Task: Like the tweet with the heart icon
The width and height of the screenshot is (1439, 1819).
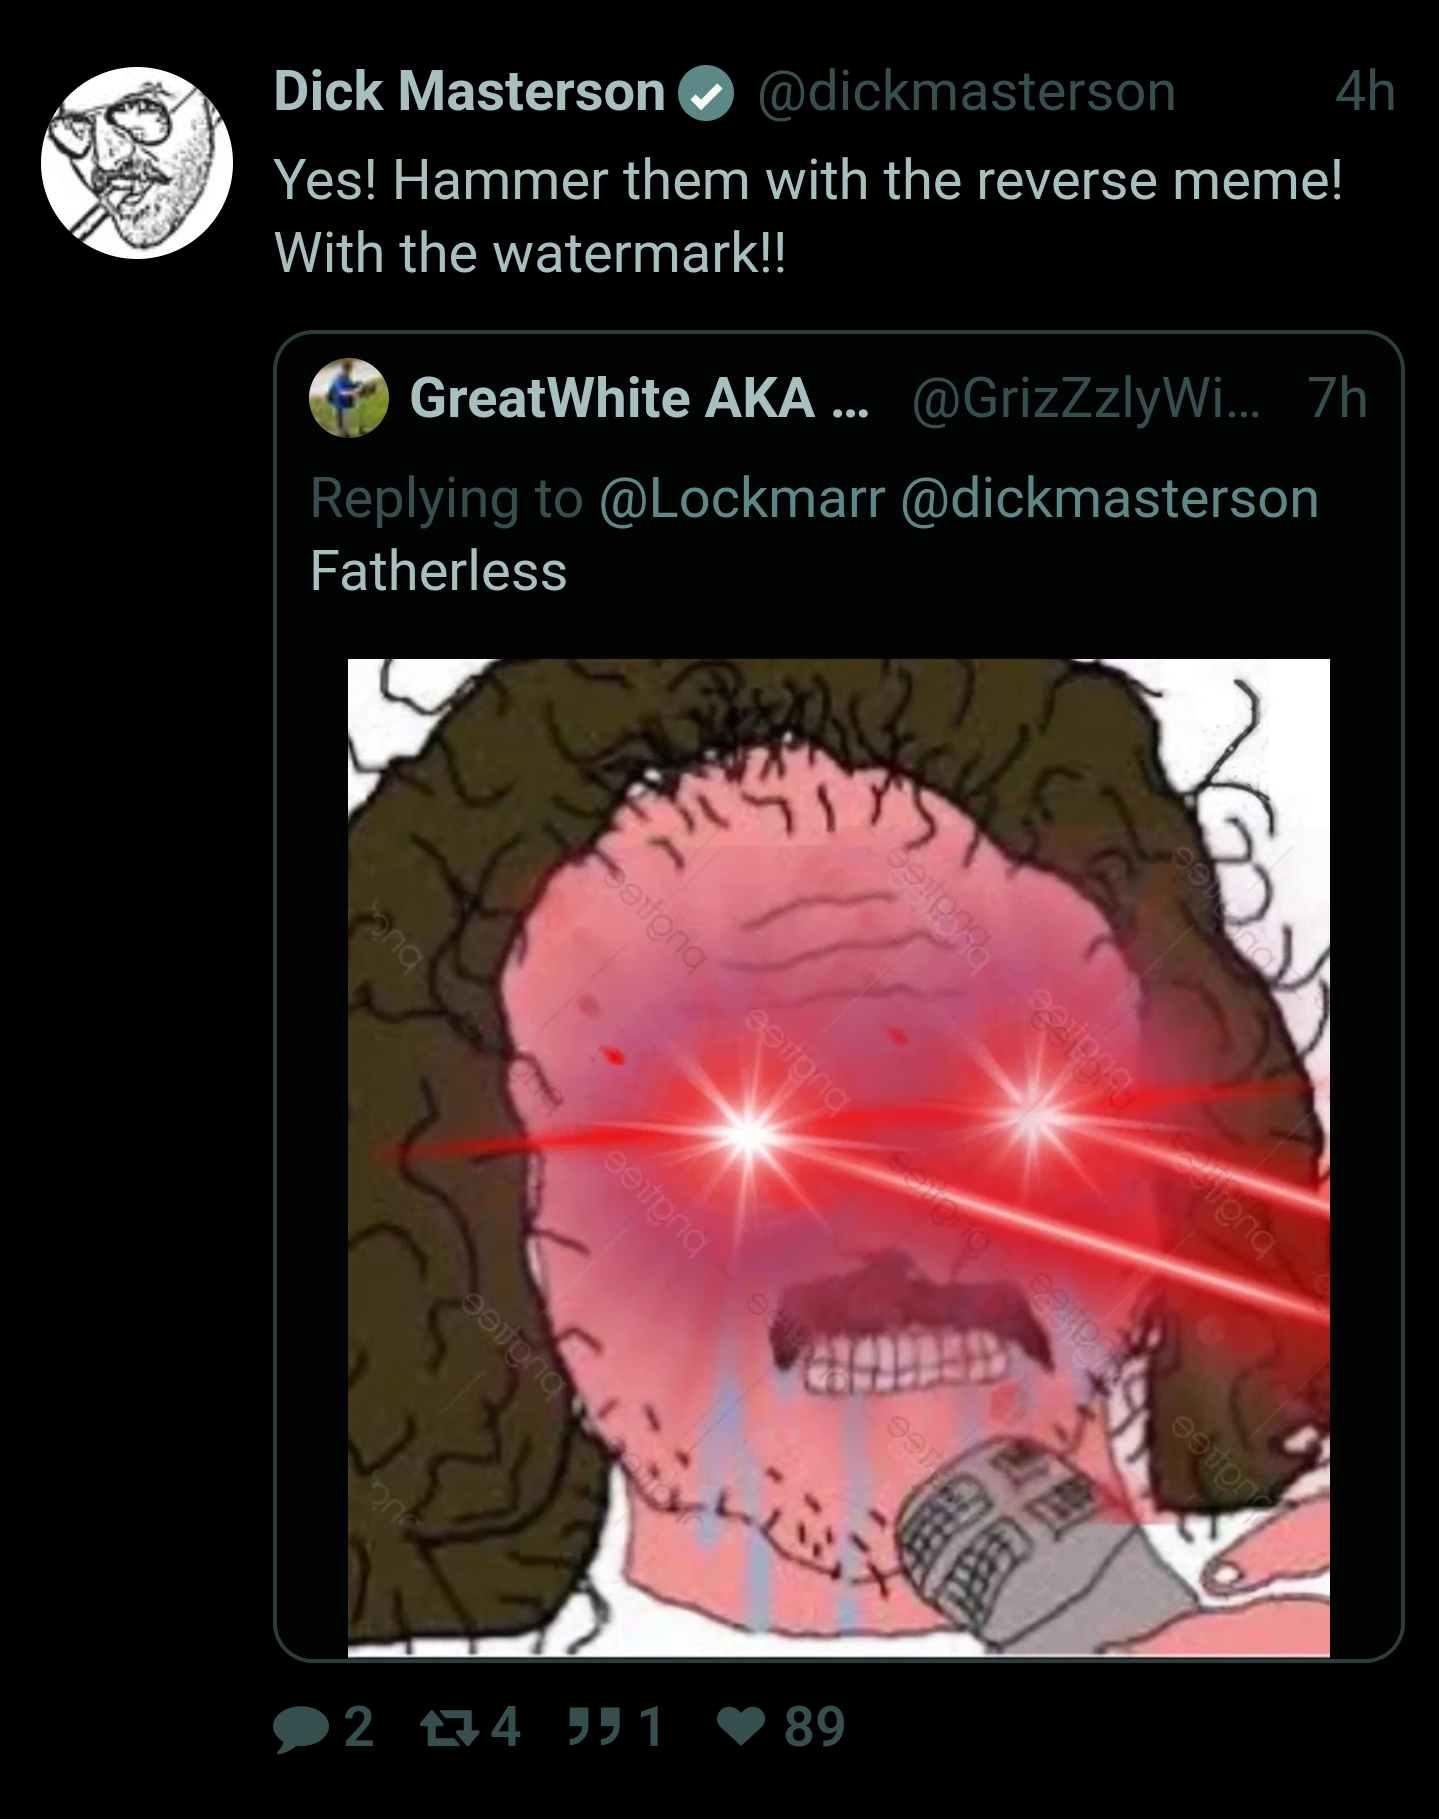Action: point(741,1726)
